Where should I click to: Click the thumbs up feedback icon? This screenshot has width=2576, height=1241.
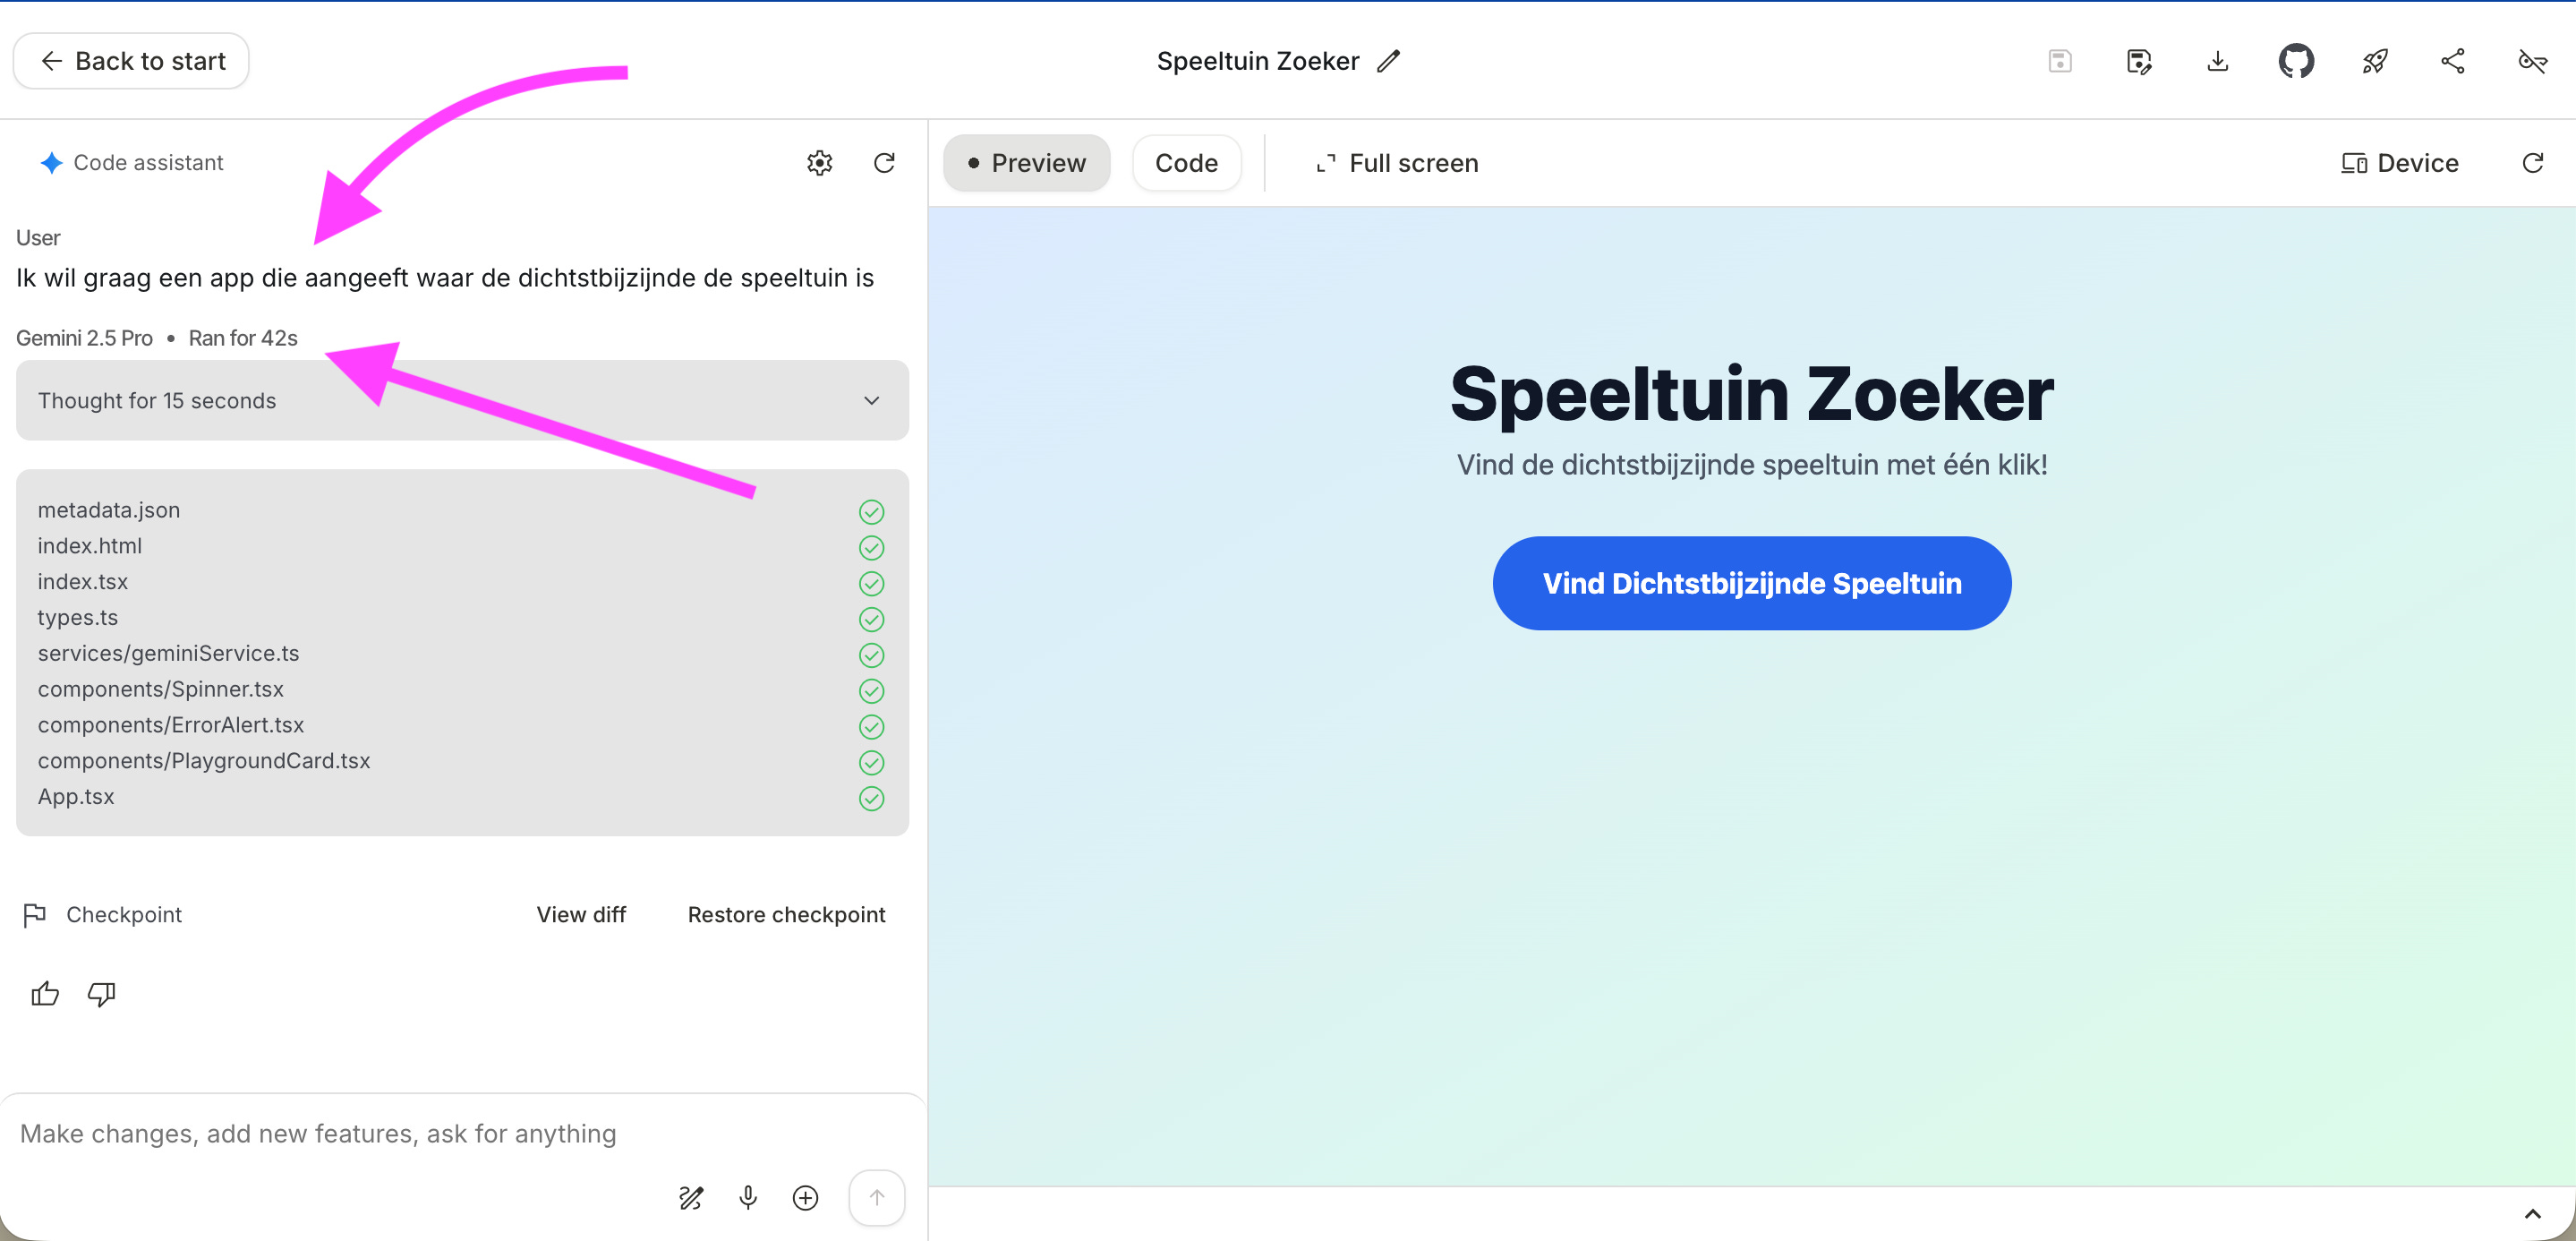pos(45,993)
